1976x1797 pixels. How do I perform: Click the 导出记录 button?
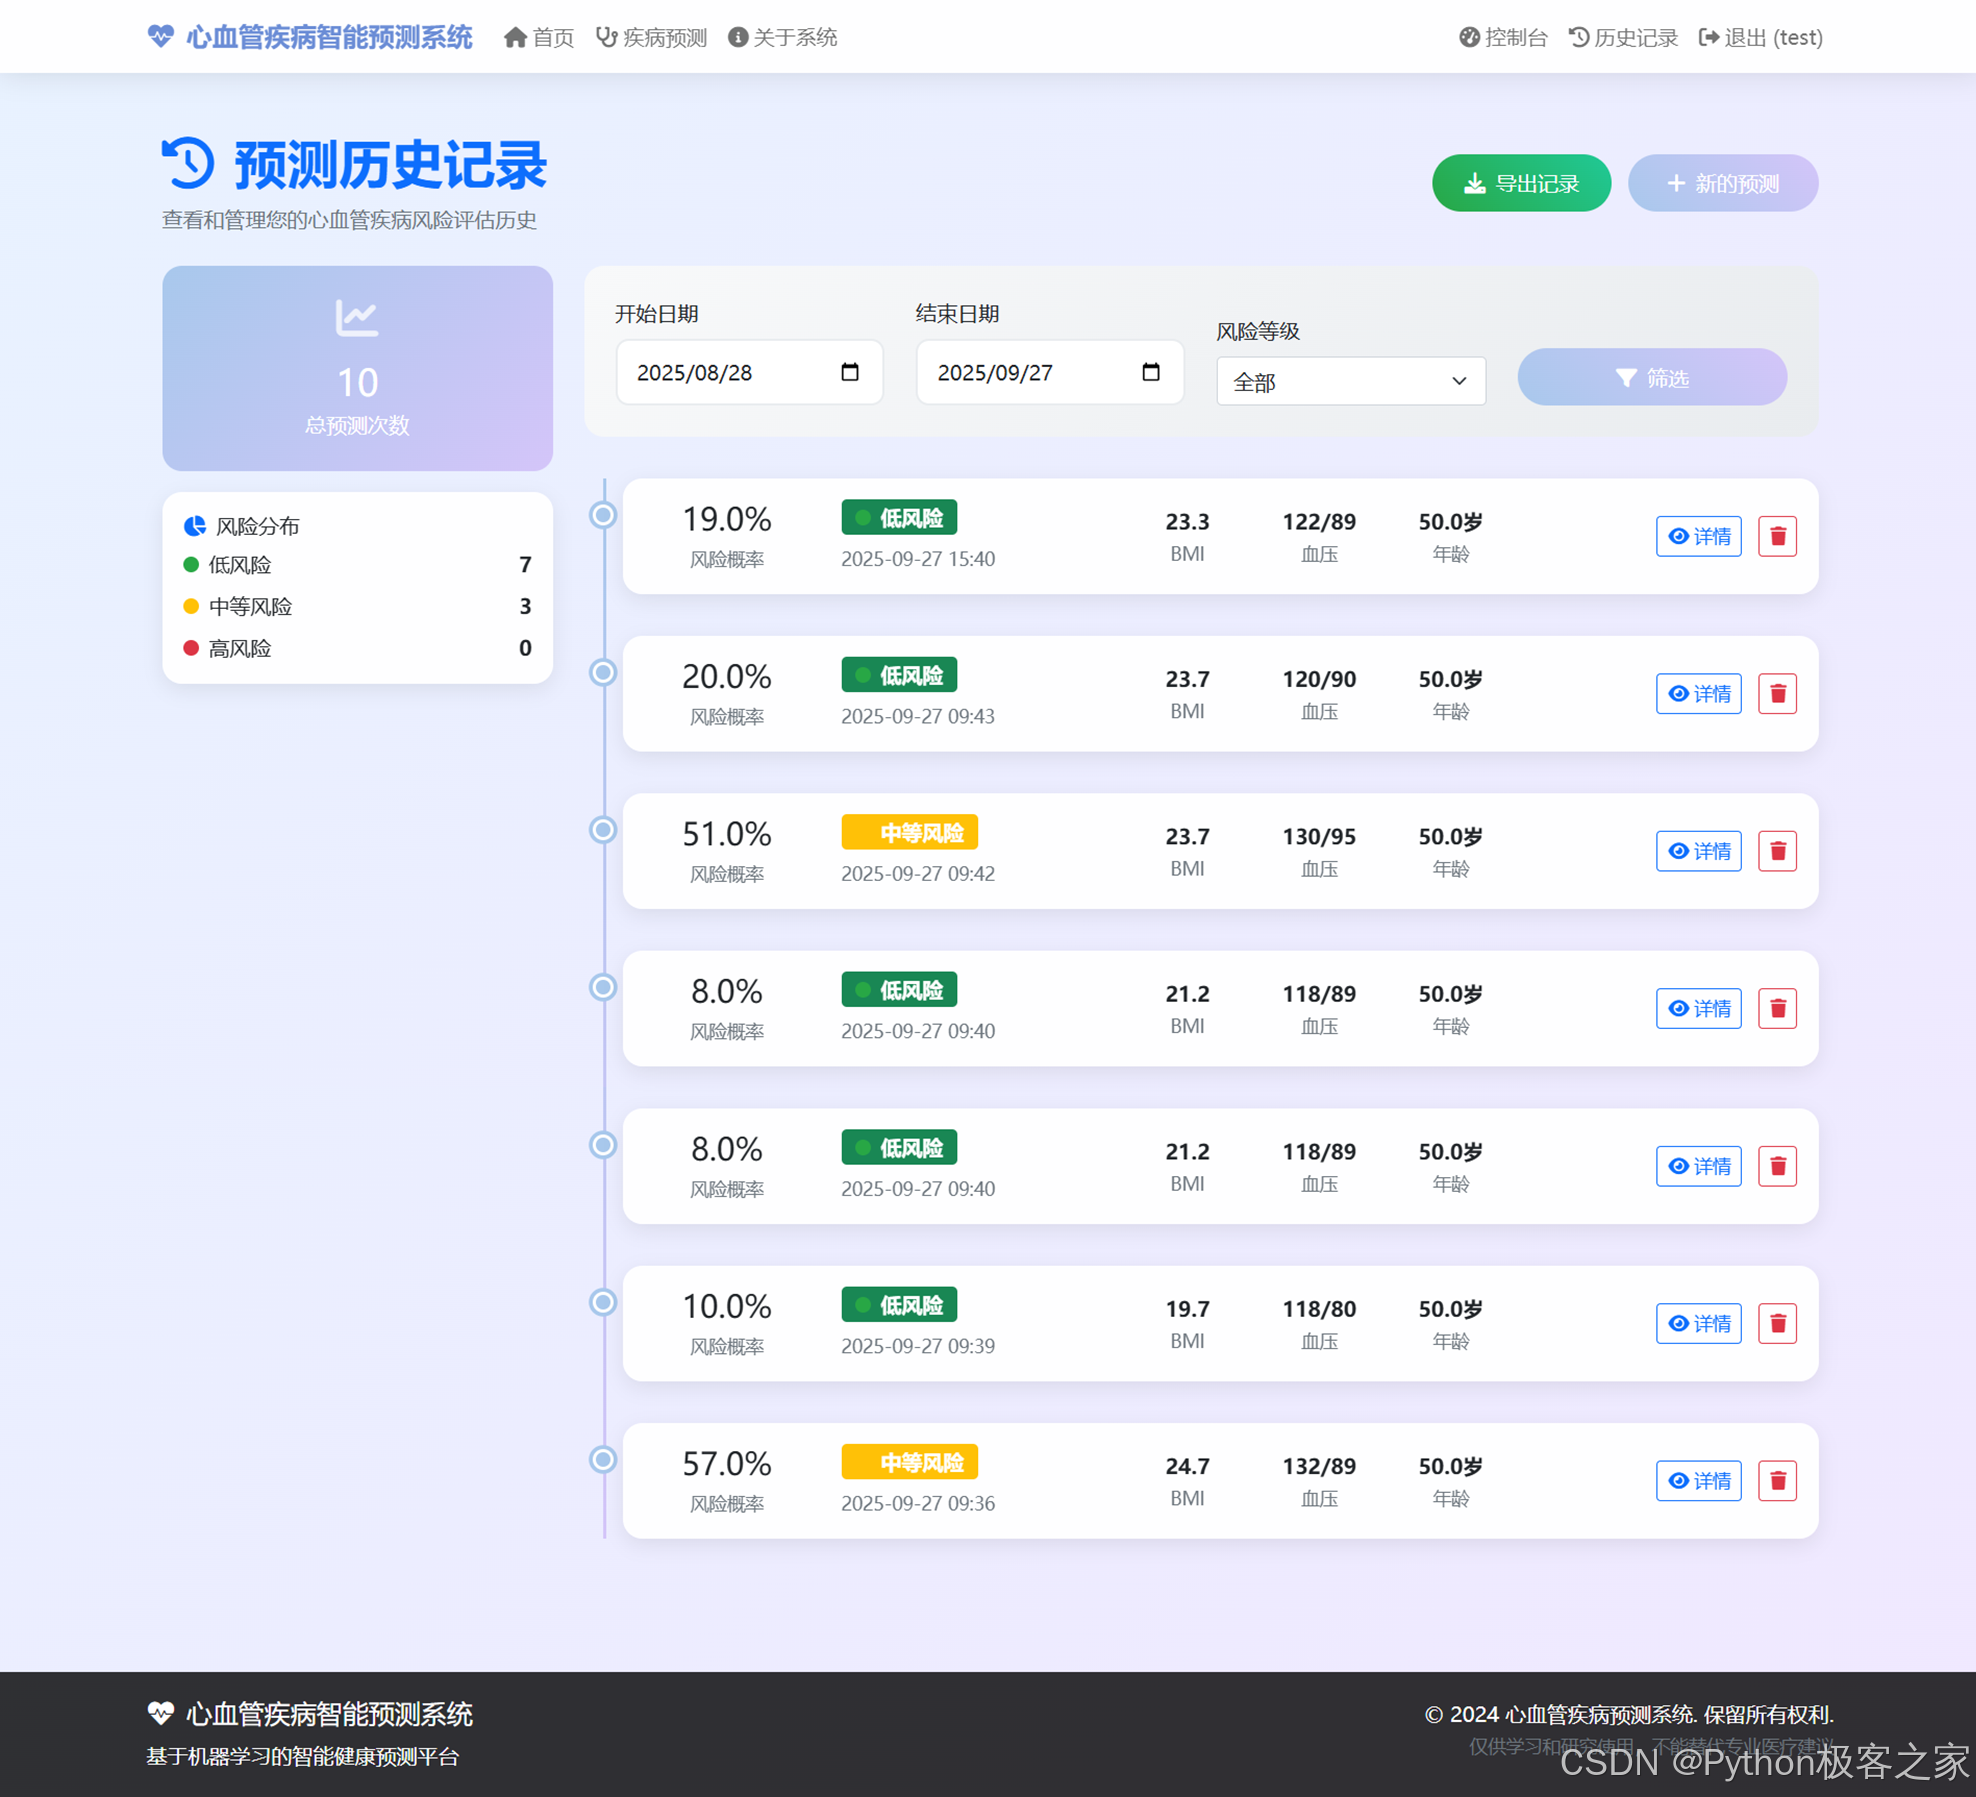pyautogui.click(x=1521, y=183)
